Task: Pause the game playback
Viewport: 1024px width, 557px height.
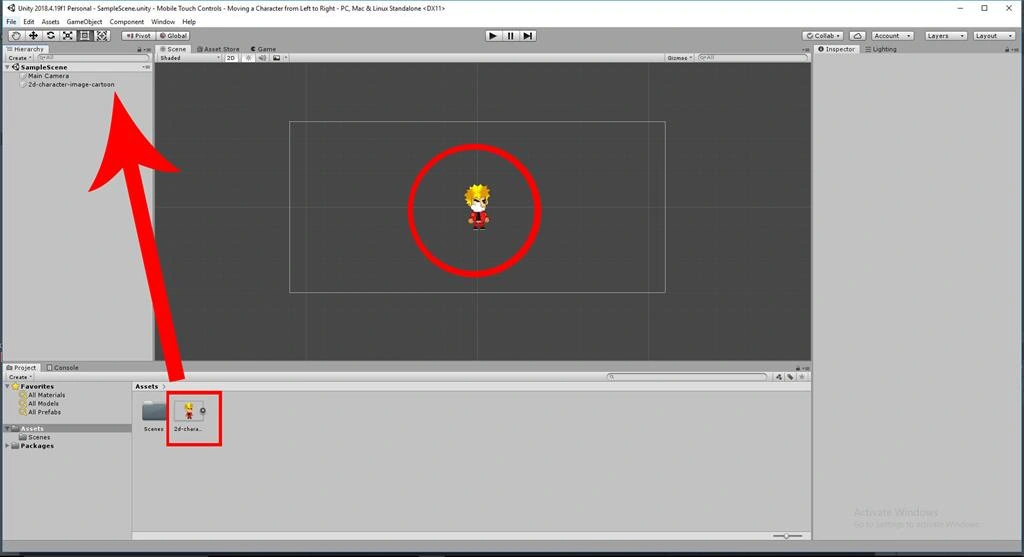Action: tap(511, 36)
